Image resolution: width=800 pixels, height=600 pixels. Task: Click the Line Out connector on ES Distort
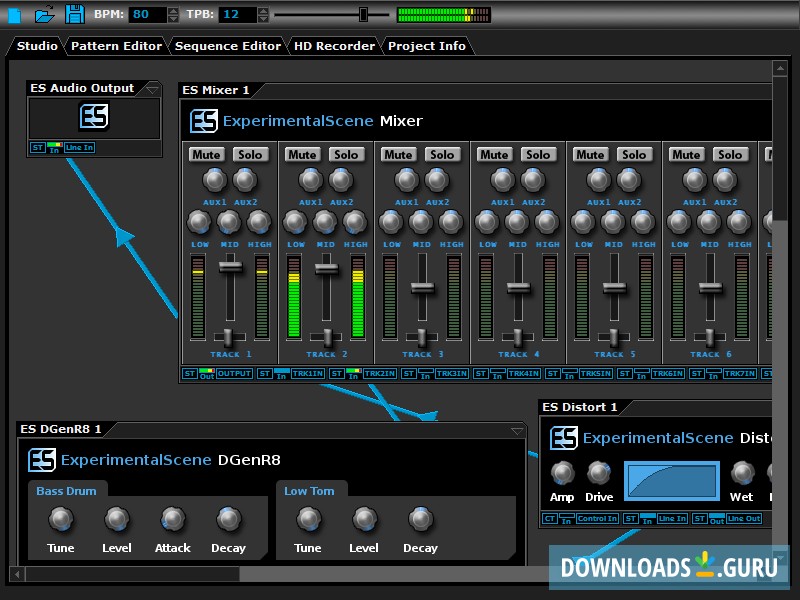click(742, 518)
